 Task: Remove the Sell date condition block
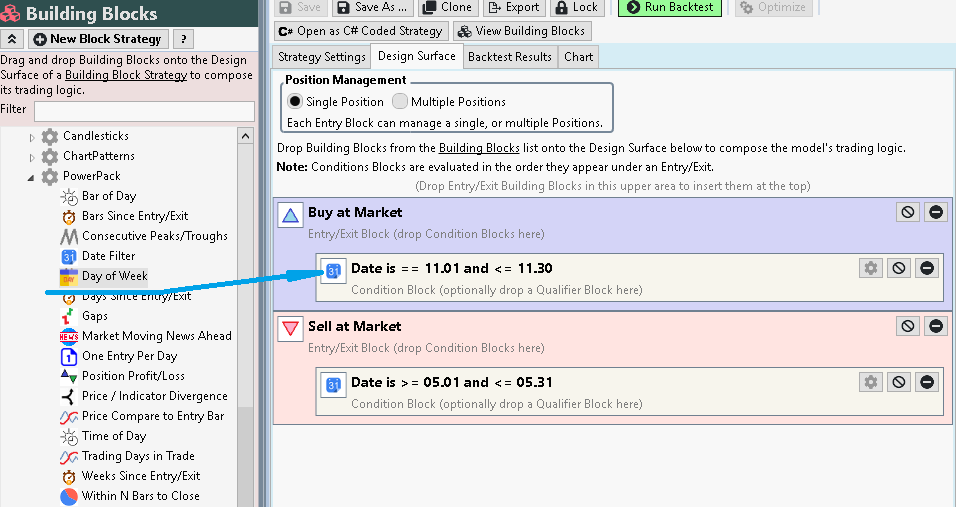pyautogui.click(x=927, y=382)
